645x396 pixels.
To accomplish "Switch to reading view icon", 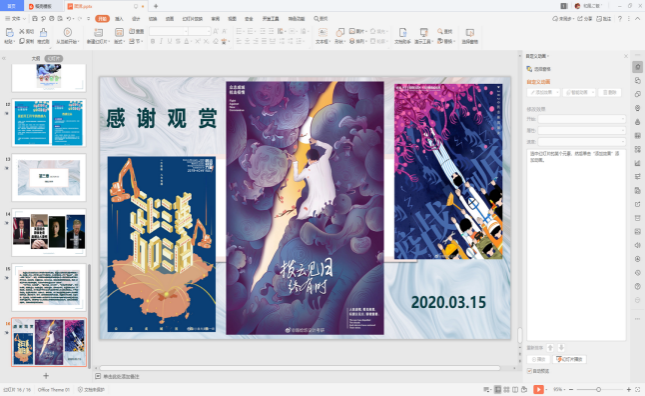I will click(515, 389).
